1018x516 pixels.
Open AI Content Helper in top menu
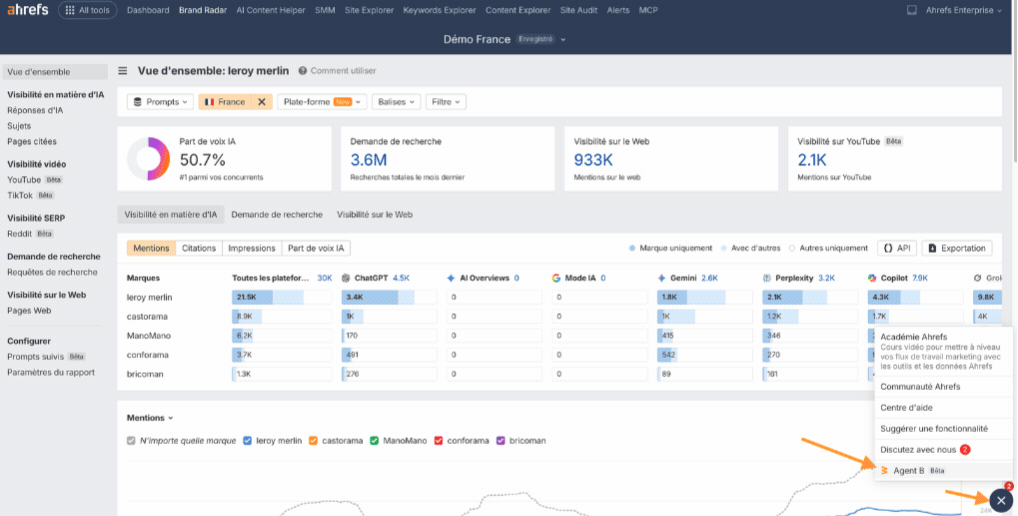271,10
